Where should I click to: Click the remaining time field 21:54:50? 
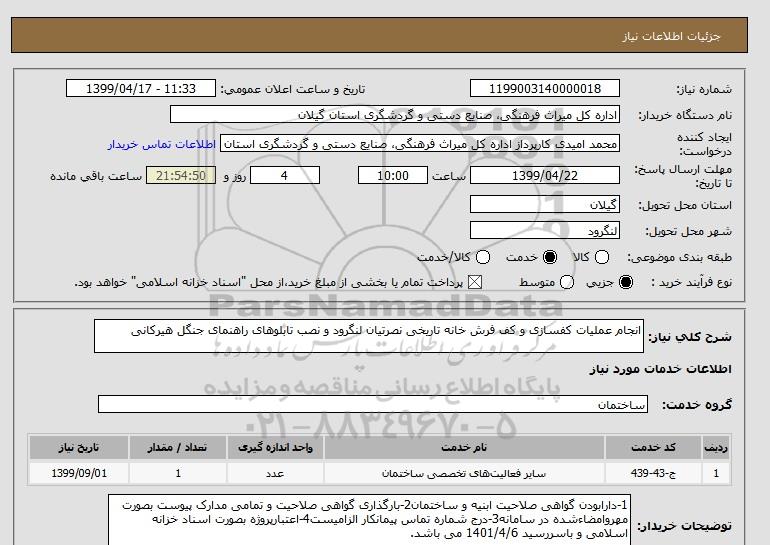coord(181,175)
